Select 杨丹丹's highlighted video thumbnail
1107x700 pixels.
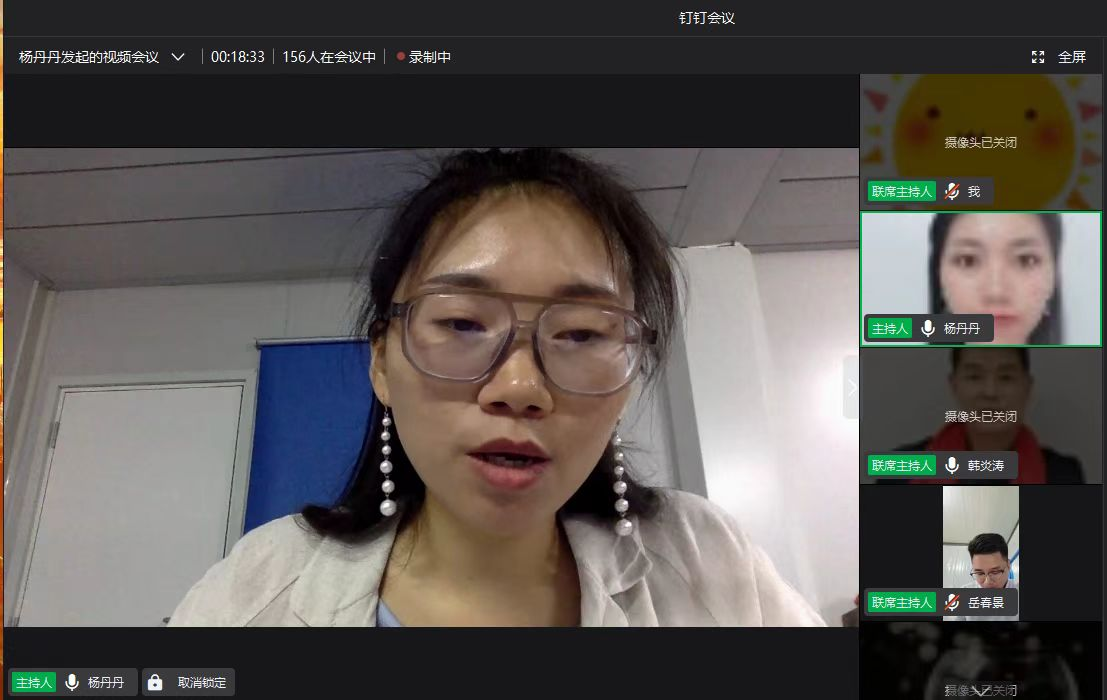point(980,270)
